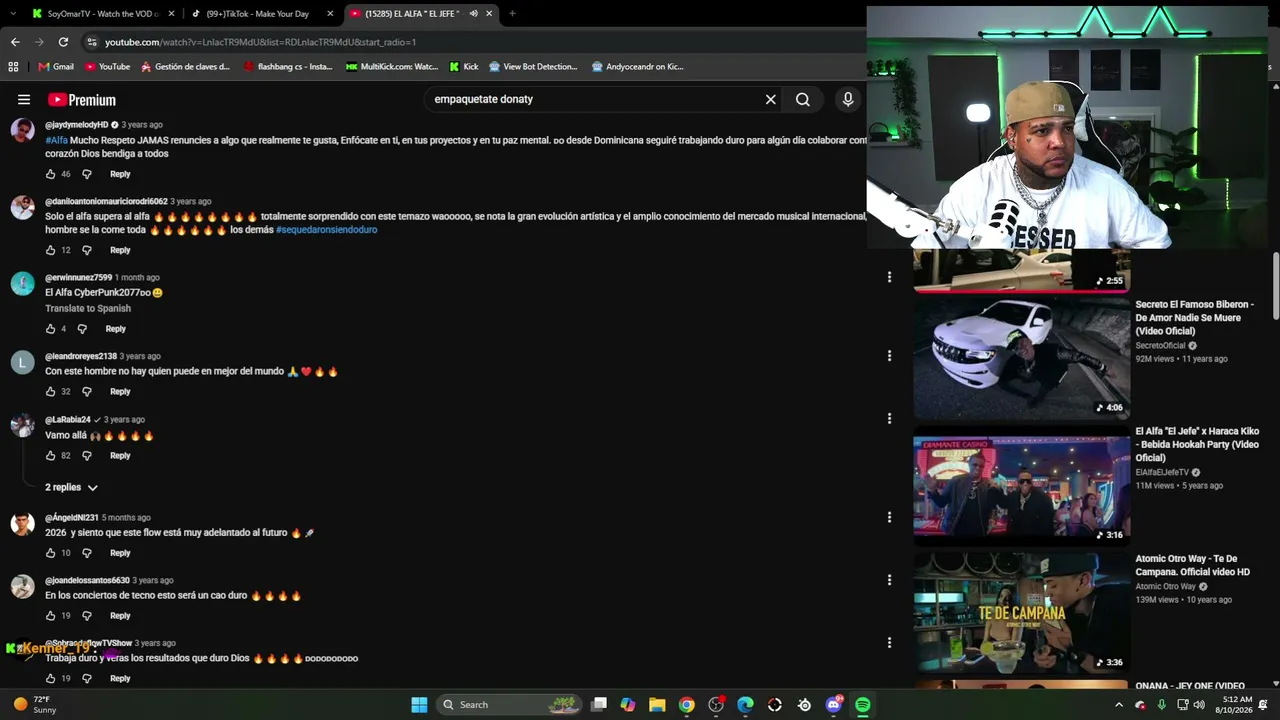Close the TikTok tab
Viewport: 1280px width, 720px height.
[331, 14]
